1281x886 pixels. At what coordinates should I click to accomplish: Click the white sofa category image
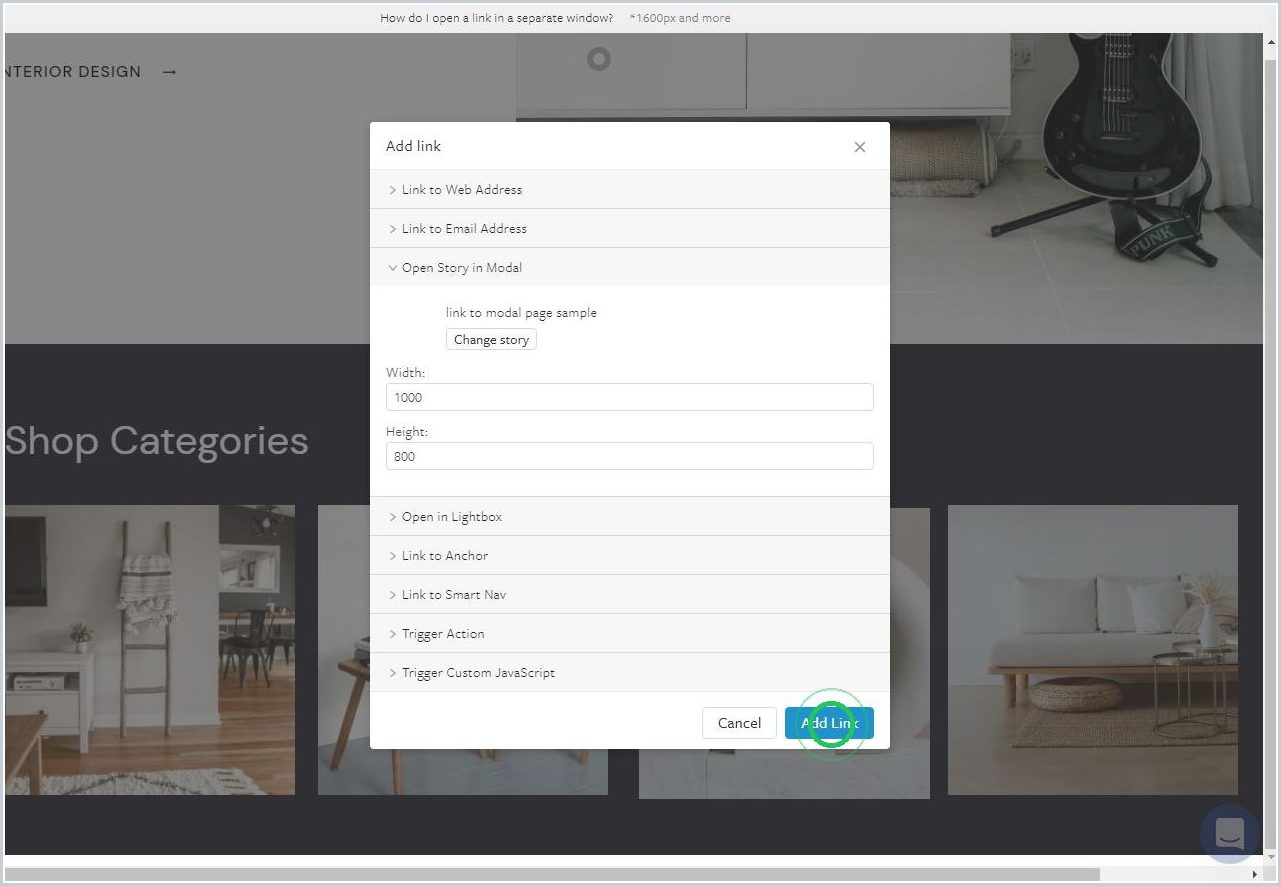(x=1092, y=649)
